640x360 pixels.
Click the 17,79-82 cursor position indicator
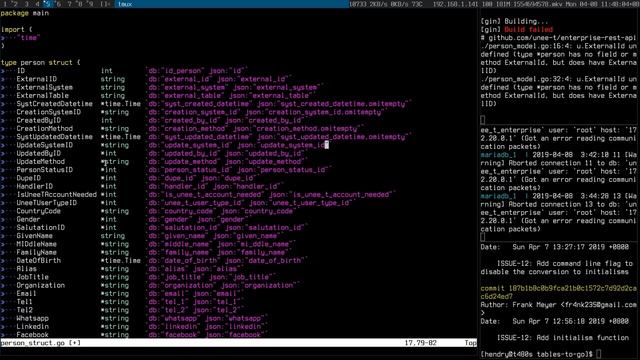click(x=420, y=343)
